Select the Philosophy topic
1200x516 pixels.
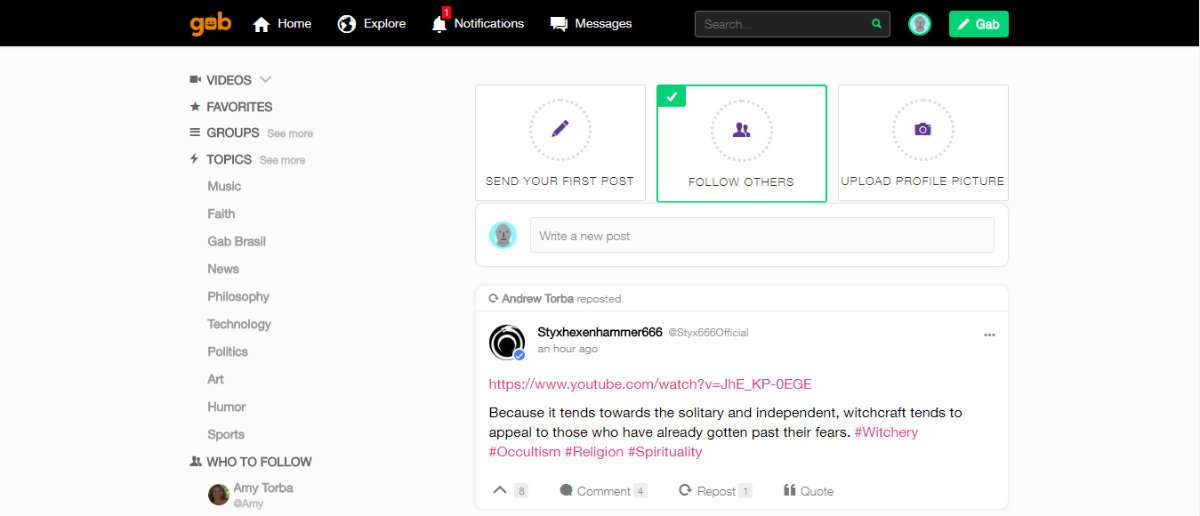[238, 296]
